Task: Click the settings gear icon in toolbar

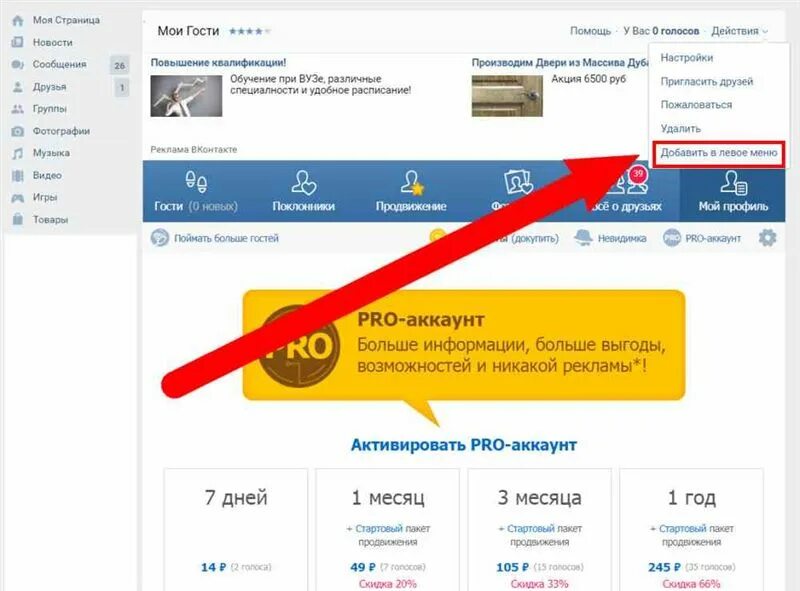Action: (x=767, y=237)
